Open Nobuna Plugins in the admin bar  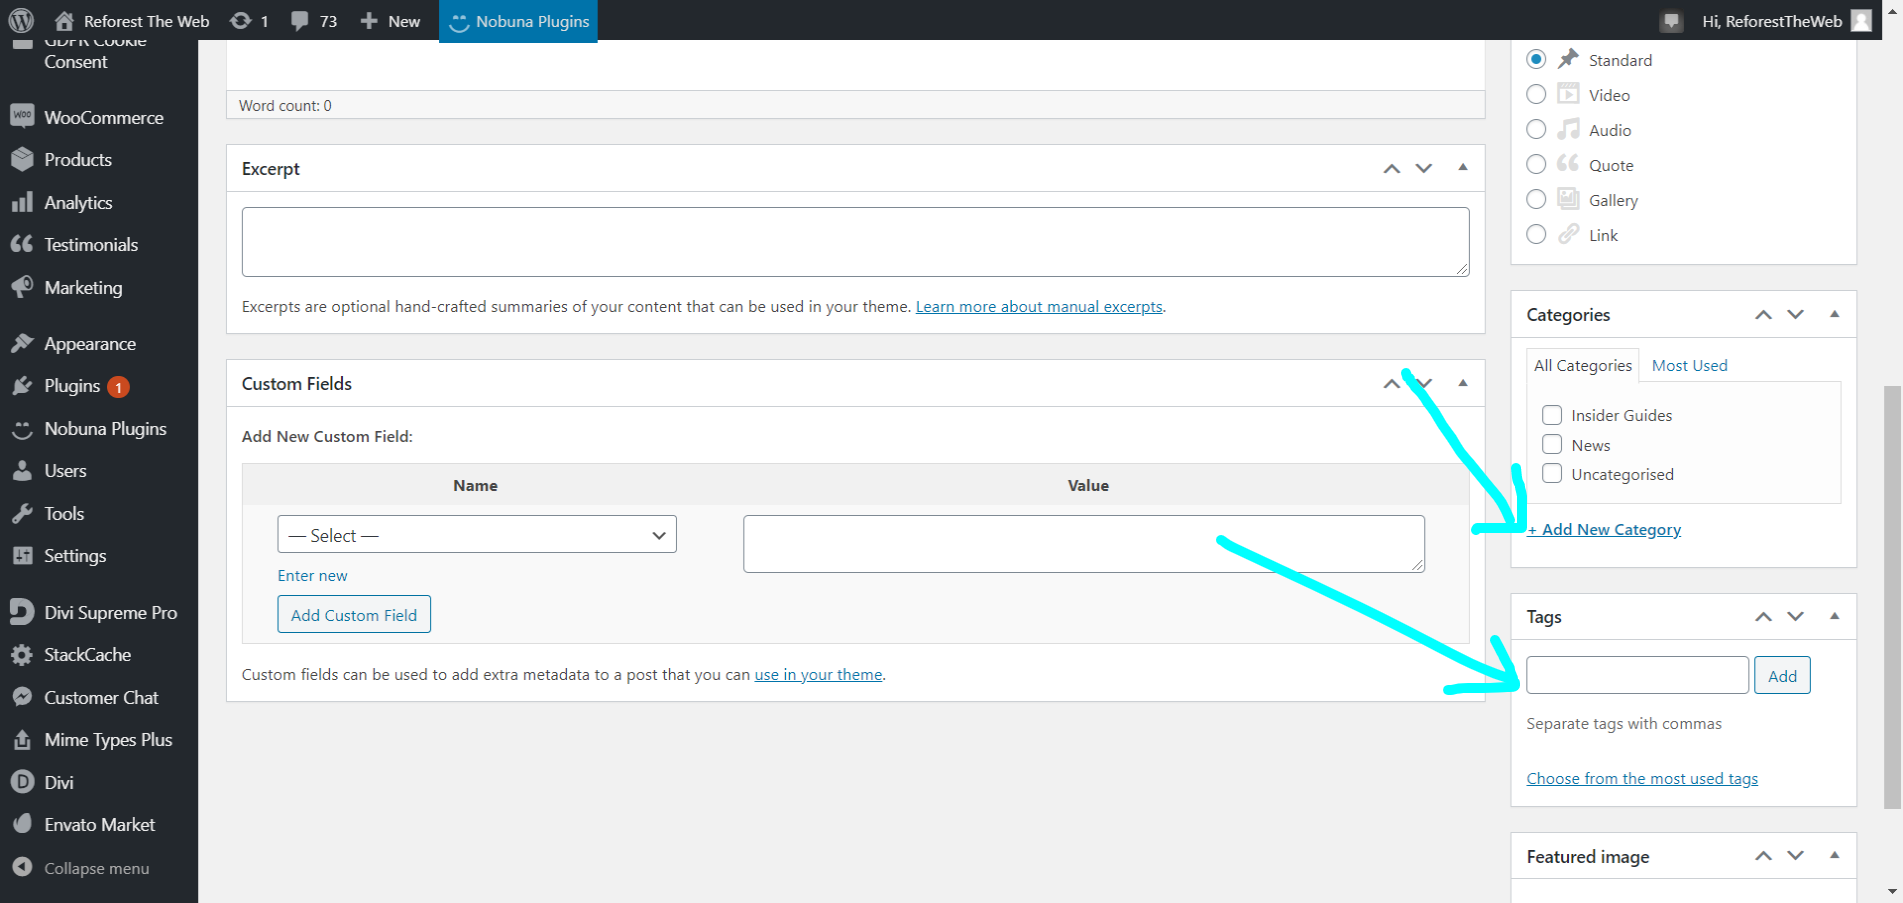pos(518,21)
